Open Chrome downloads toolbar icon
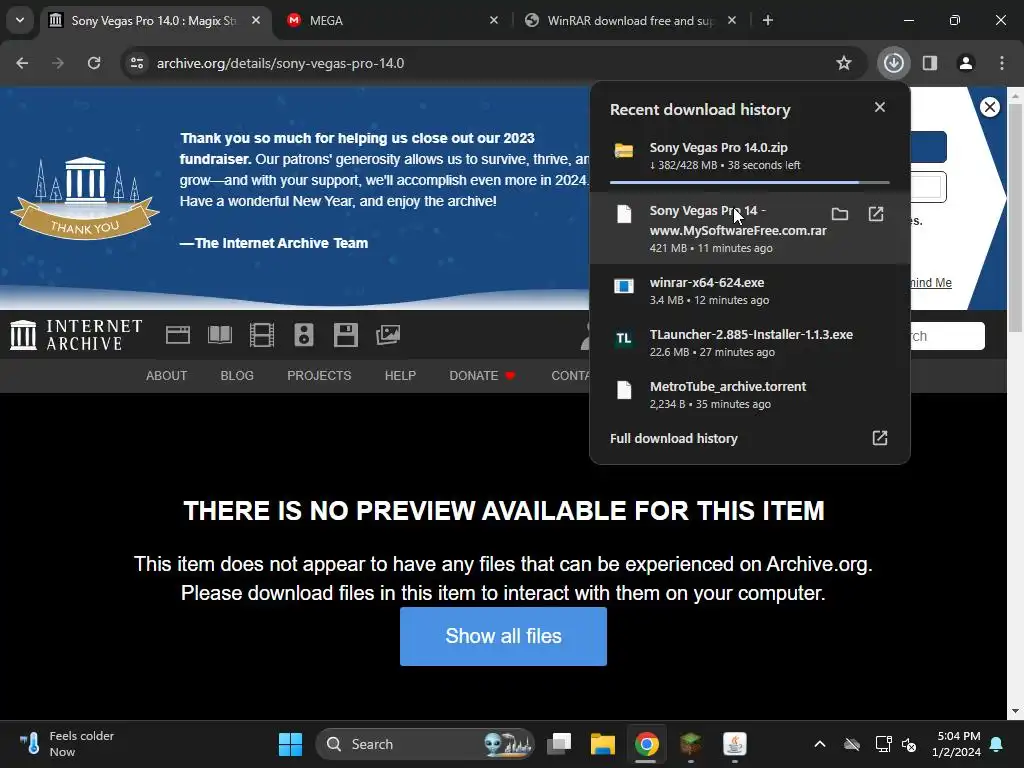Viewport: 1024px width, 768px height. coord(893,63)
